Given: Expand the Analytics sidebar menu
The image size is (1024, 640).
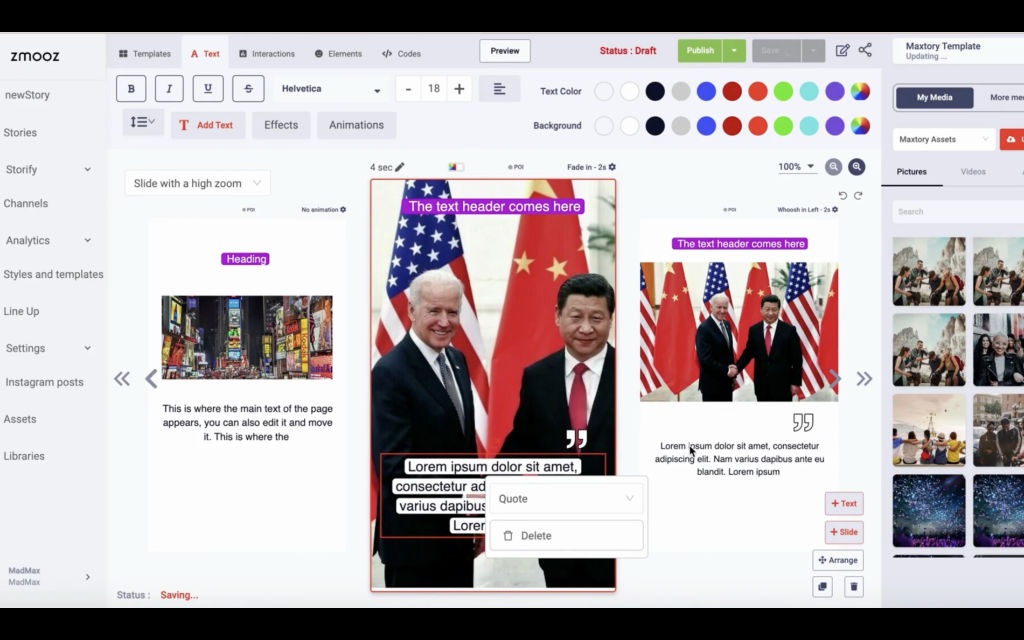Looking at the screenshot, I should tap(88, 240).
